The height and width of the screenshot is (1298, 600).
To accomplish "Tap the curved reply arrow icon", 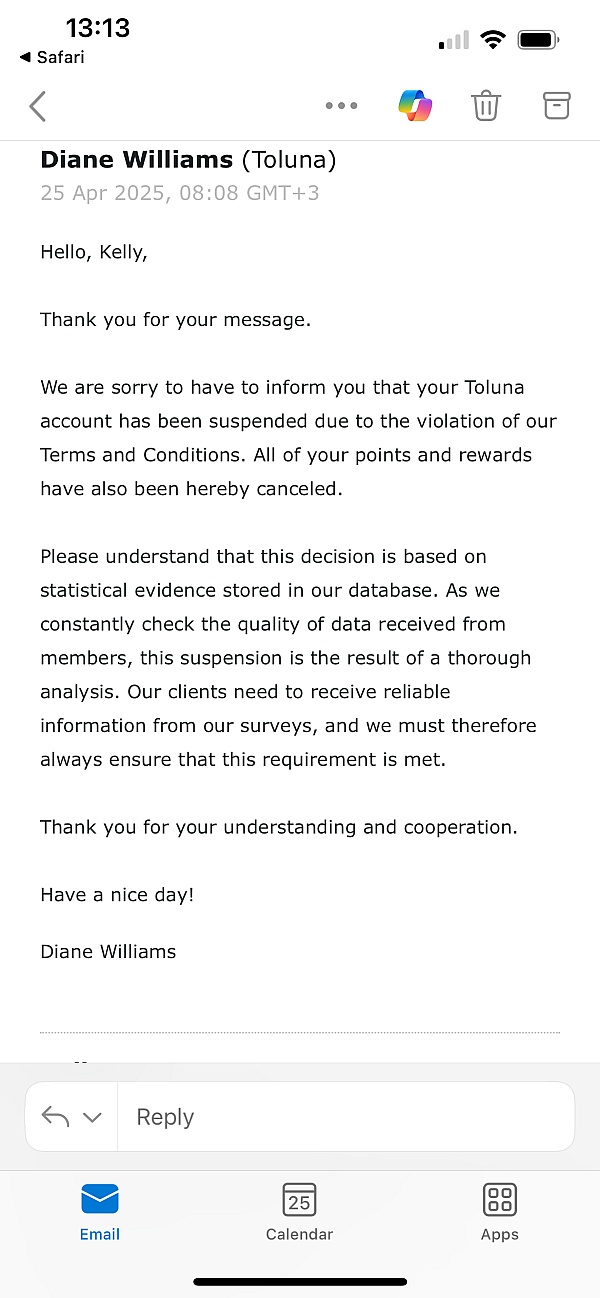I will pos(55,1117).
